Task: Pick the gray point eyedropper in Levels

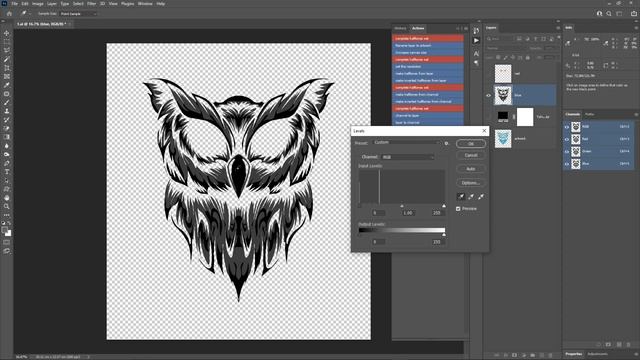Action: pos(471,197)
